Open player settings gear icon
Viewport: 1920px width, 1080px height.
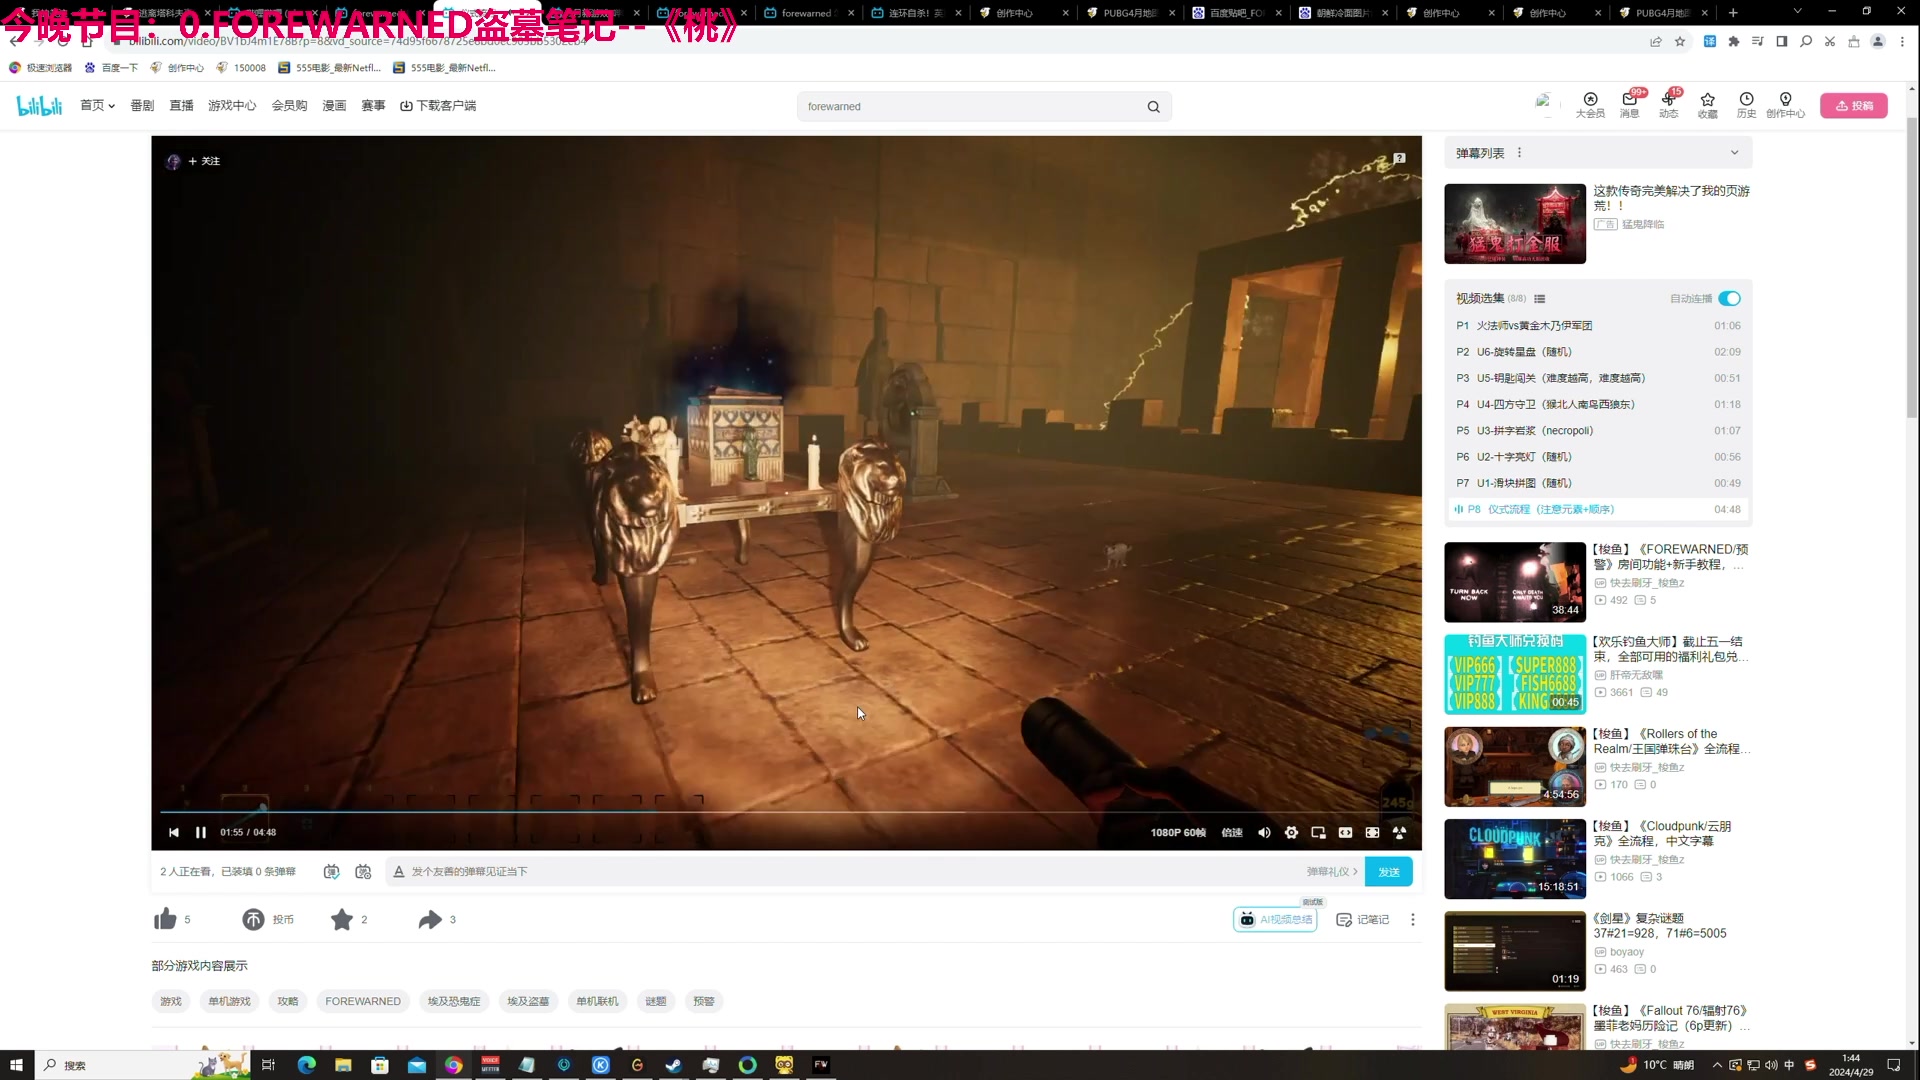tap(1291, 832)
